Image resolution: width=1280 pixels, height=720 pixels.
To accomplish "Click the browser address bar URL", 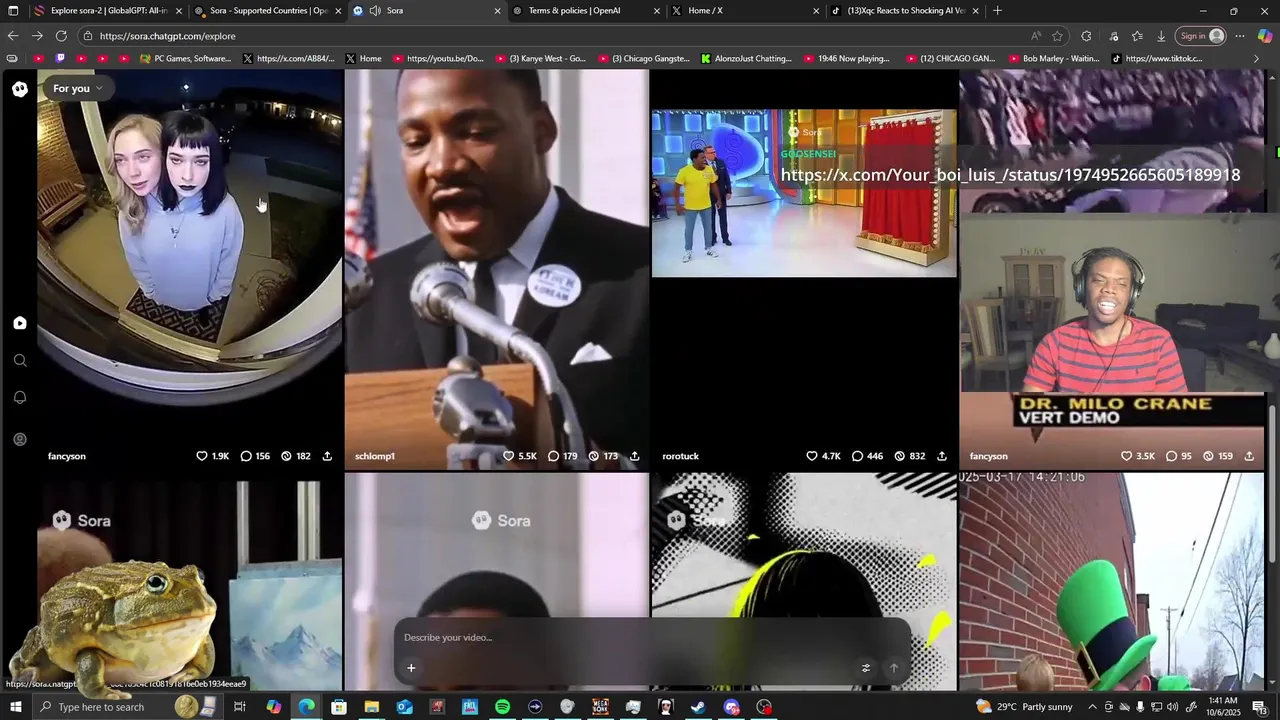I will [168, 36].
